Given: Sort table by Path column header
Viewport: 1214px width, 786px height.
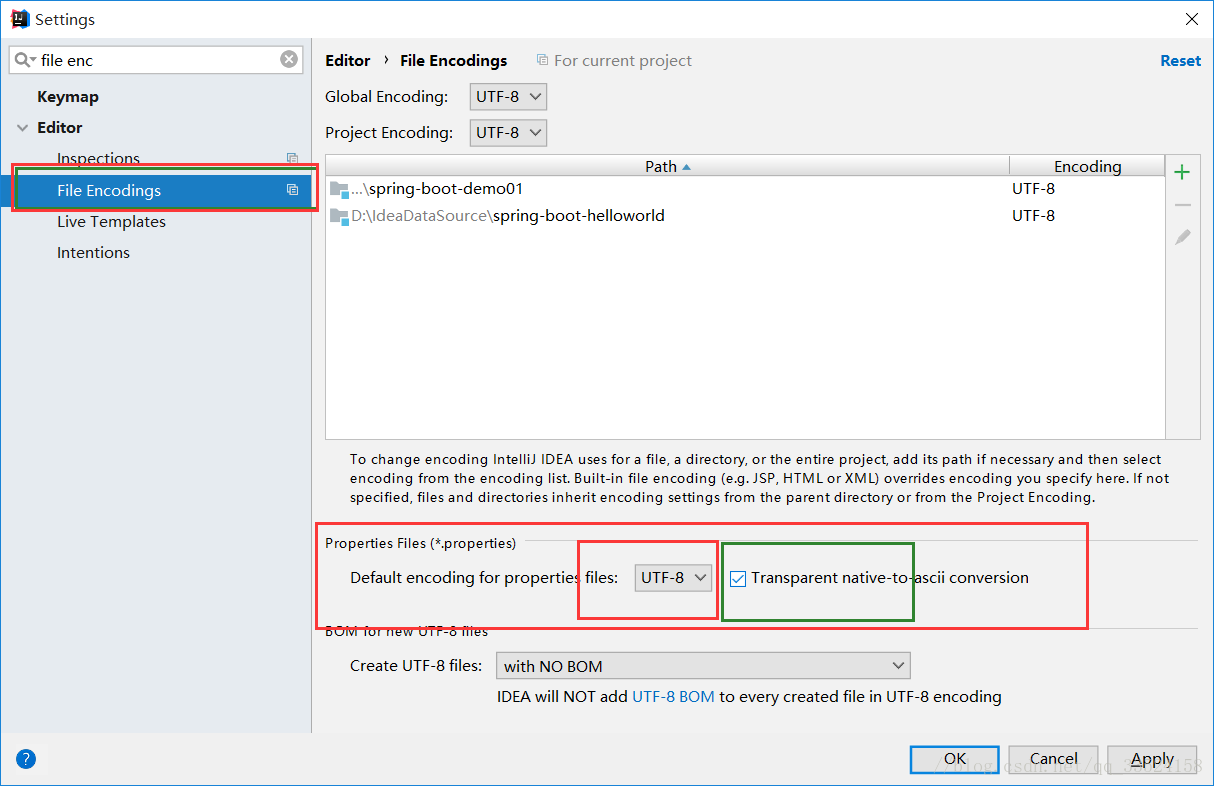Looking at the screenshot, I should (x=667, y=166).
